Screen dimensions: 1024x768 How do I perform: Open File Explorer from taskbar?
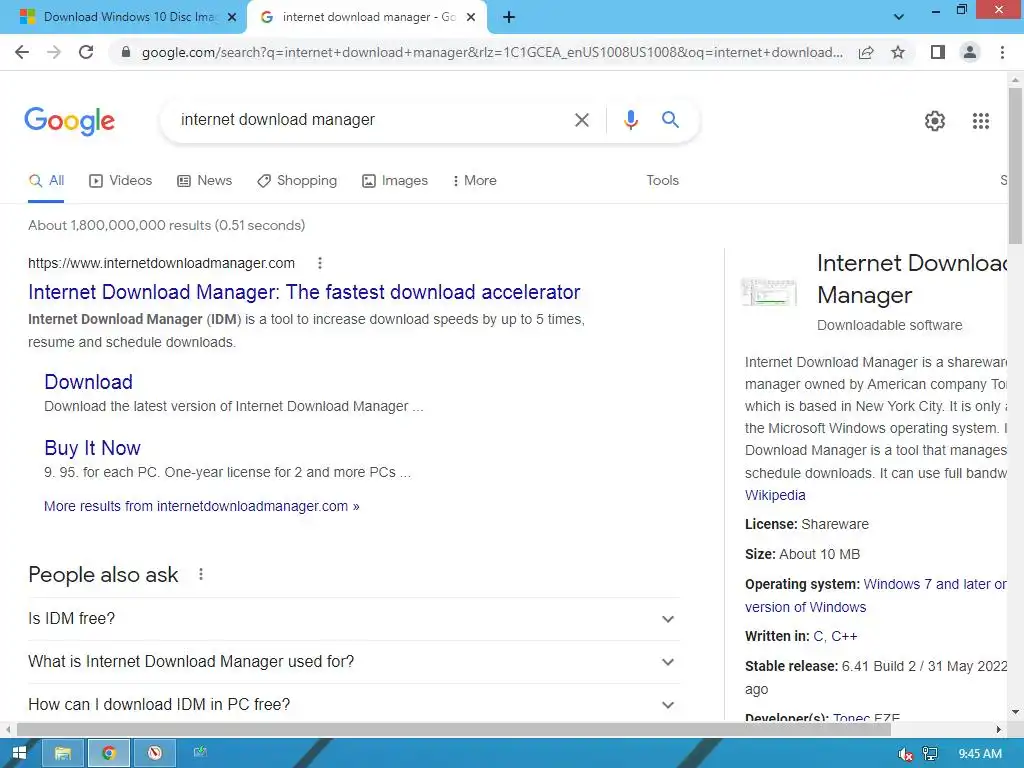tap(63, 753)
